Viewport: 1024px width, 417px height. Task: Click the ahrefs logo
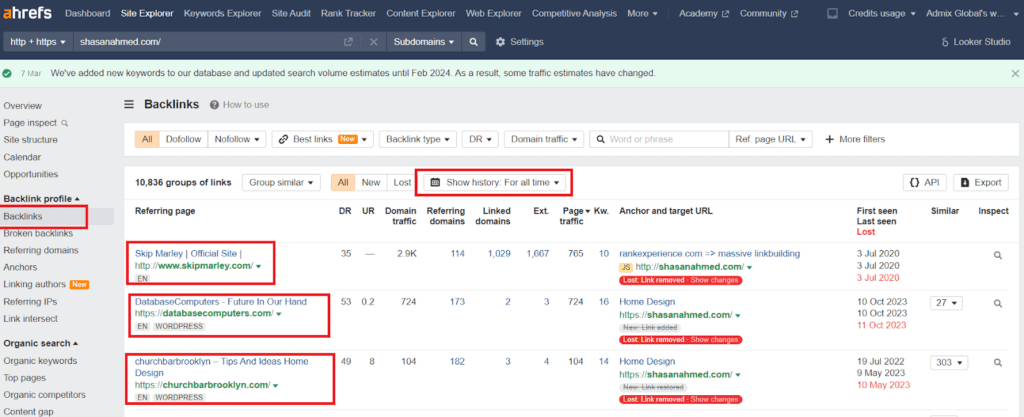click(x=27, y=13)
